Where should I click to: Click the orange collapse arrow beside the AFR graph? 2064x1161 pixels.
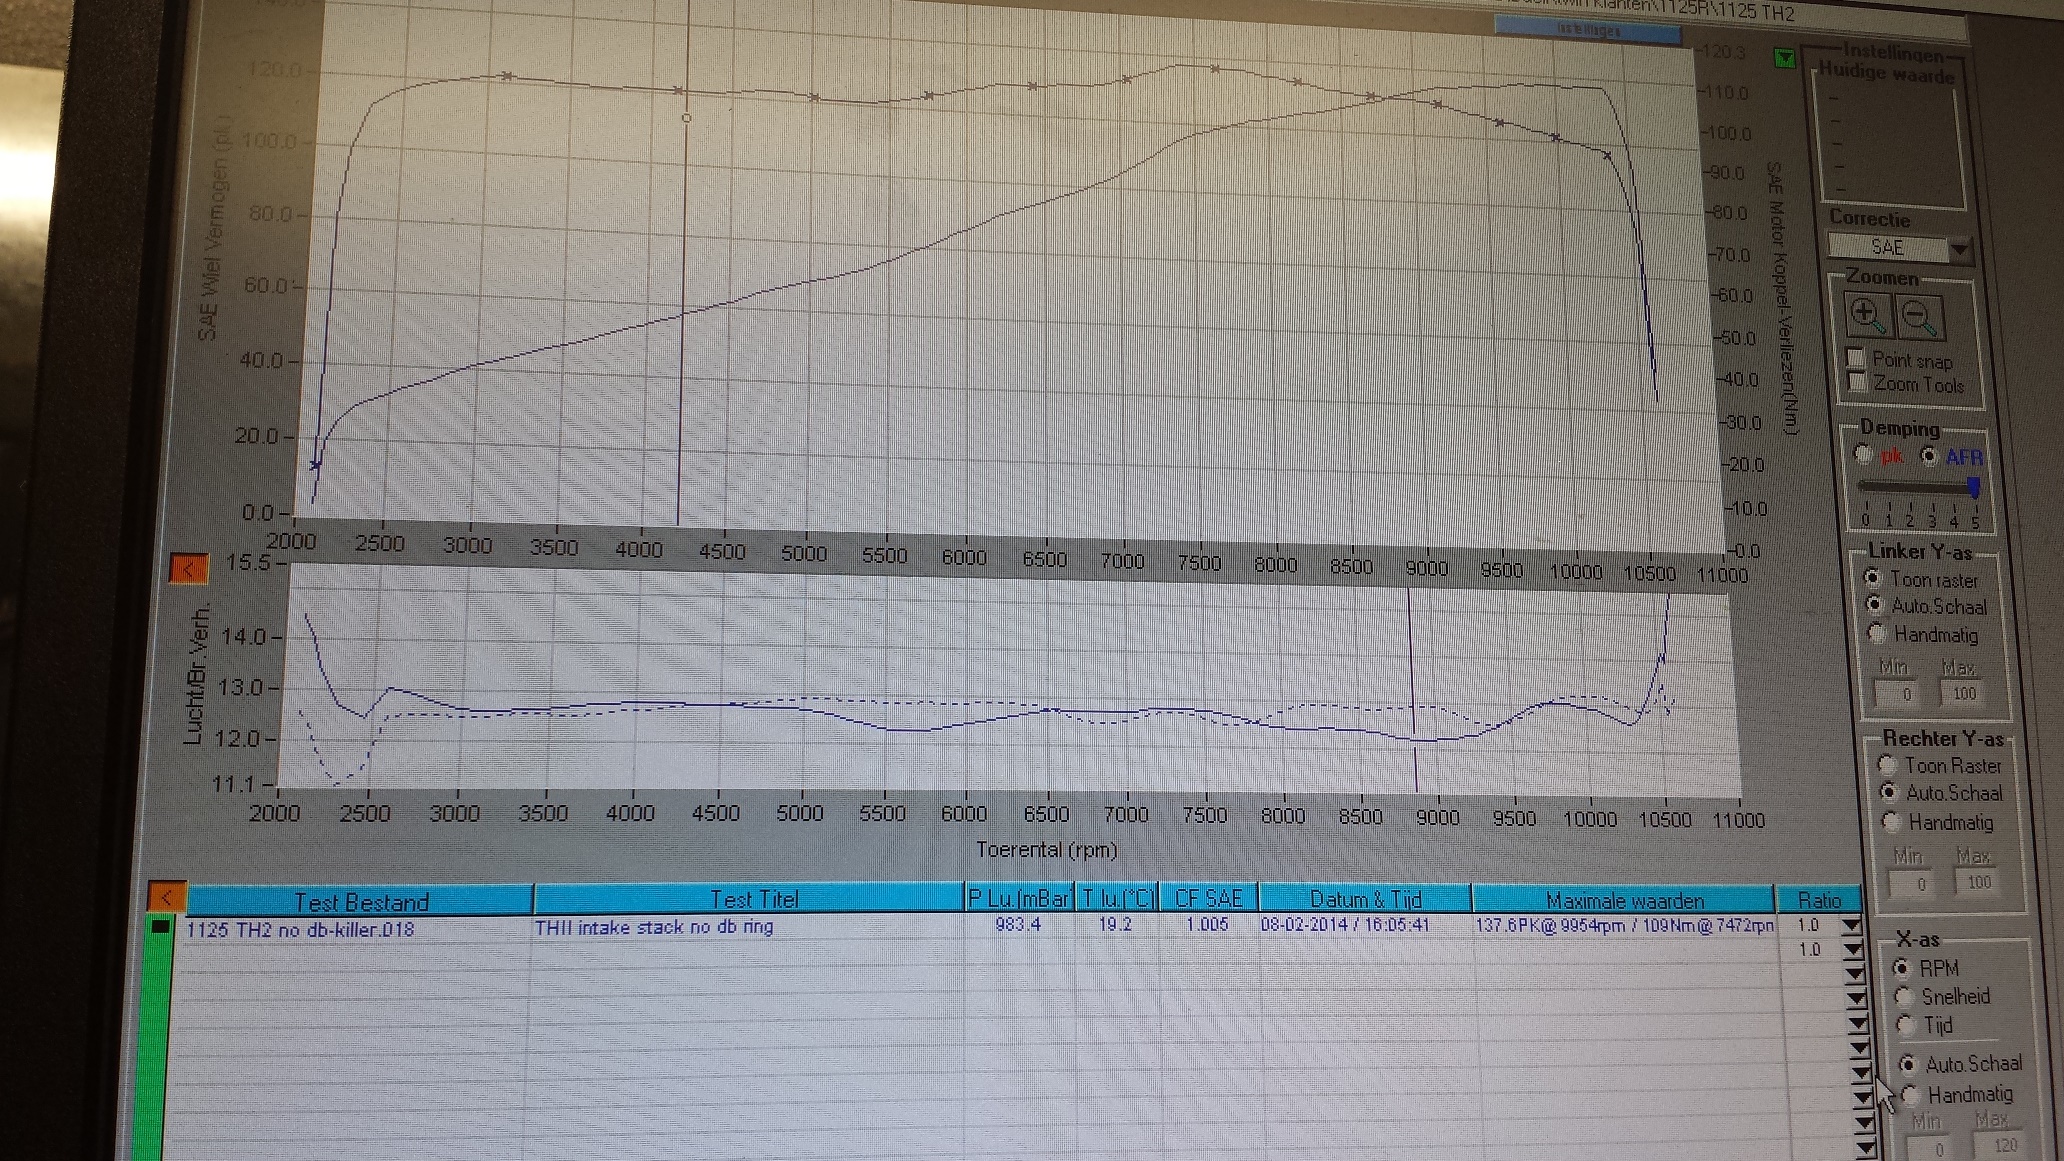click(x=188, y=568)
